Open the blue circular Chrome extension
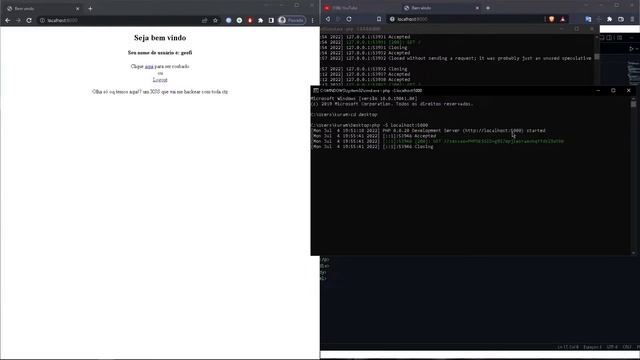 click(x=229, y=20)
